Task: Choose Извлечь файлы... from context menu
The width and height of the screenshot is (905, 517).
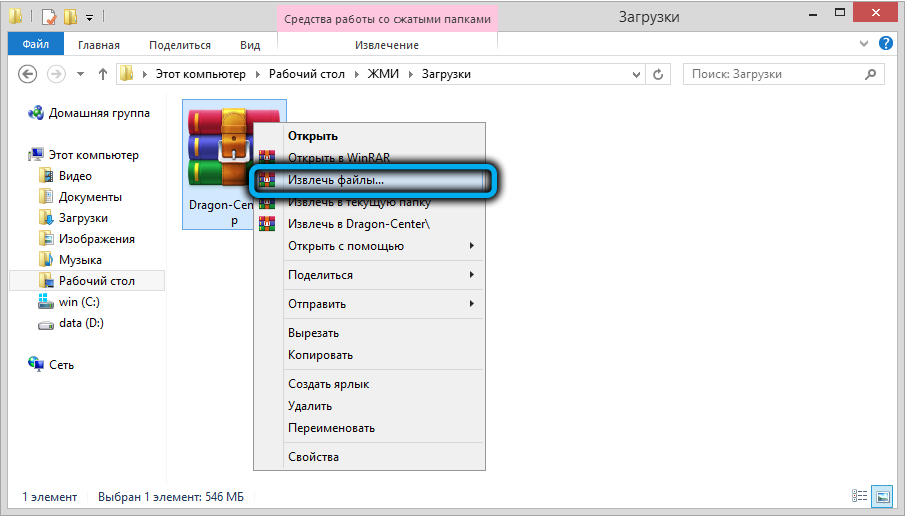Action: pos(335,180)
